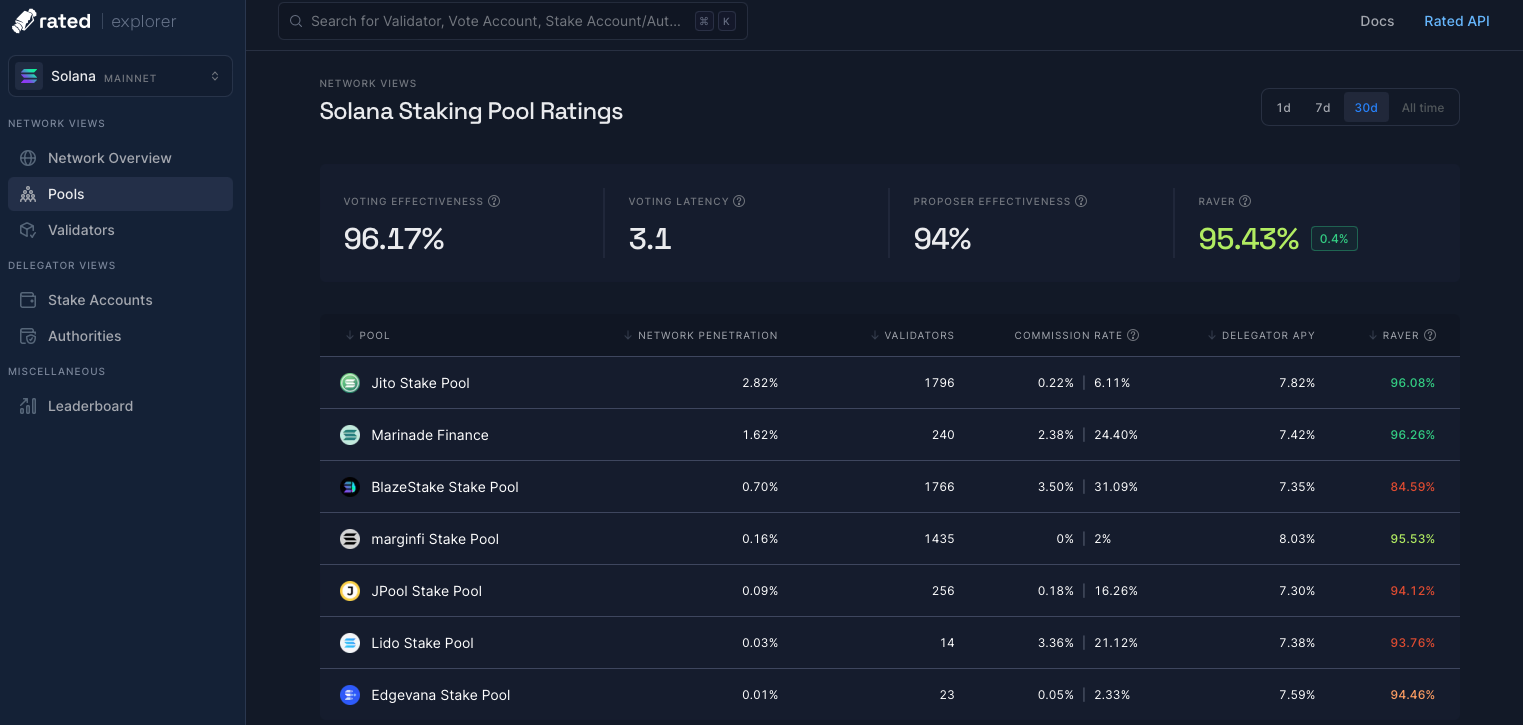This screenshot has height=725, width=1523.
Task: Open Marinade Finance pool details
Action: click(x=430, y=435)
